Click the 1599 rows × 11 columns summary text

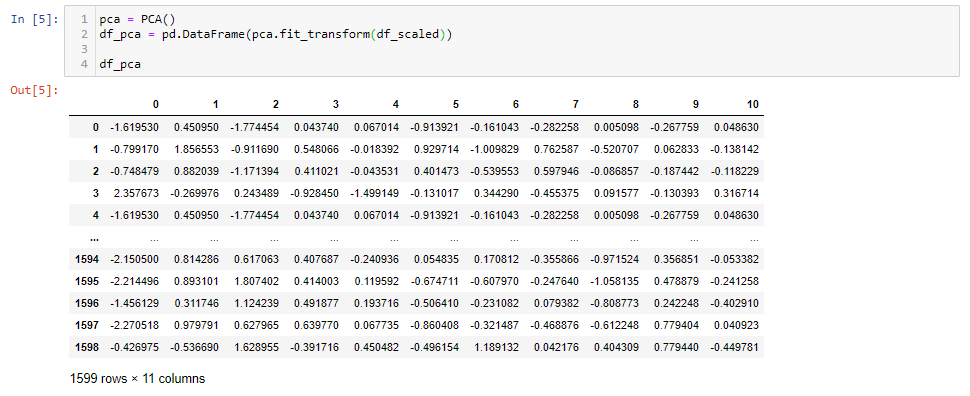click(x=137, y=377)
